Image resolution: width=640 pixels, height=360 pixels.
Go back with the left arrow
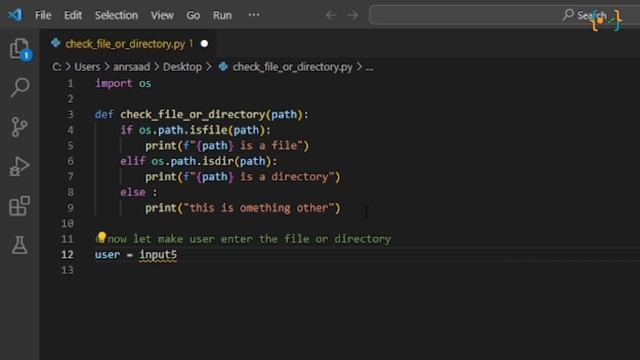point(331,16)
